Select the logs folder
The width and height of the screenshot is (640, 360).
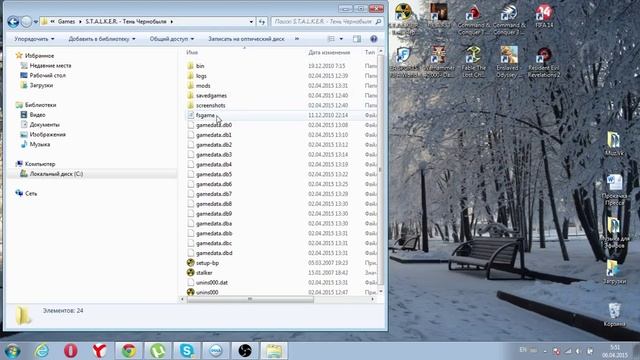[201, 76]
